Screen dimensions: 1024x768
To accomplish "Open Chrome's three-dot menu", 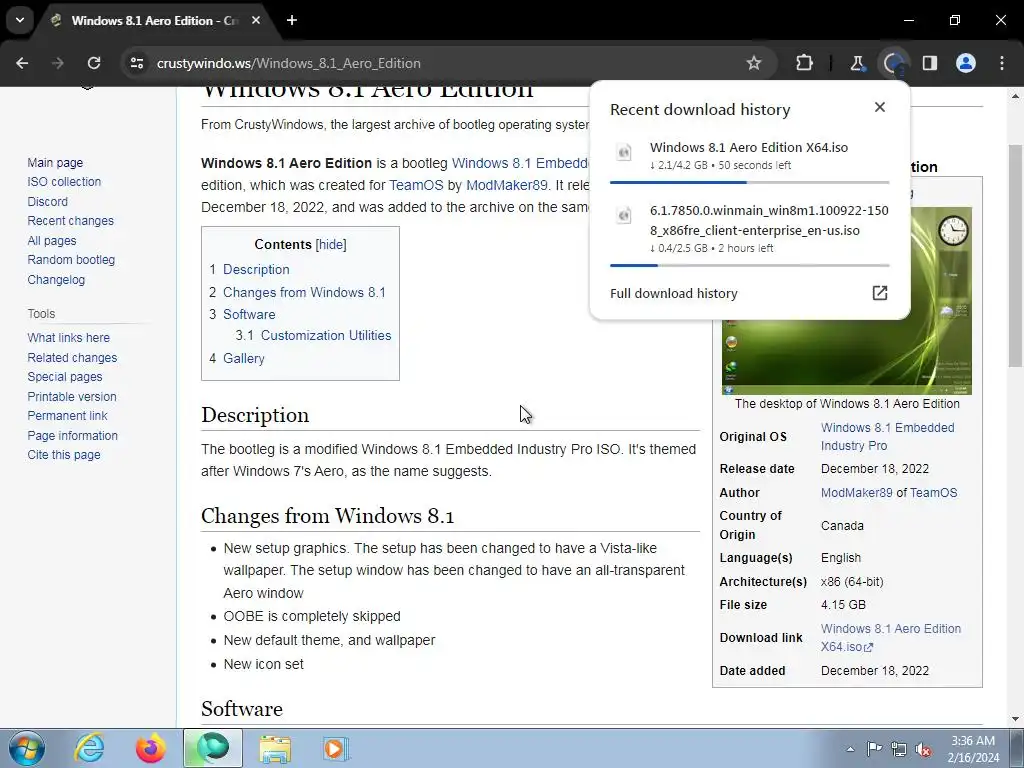I will [x=1002, y=63].
